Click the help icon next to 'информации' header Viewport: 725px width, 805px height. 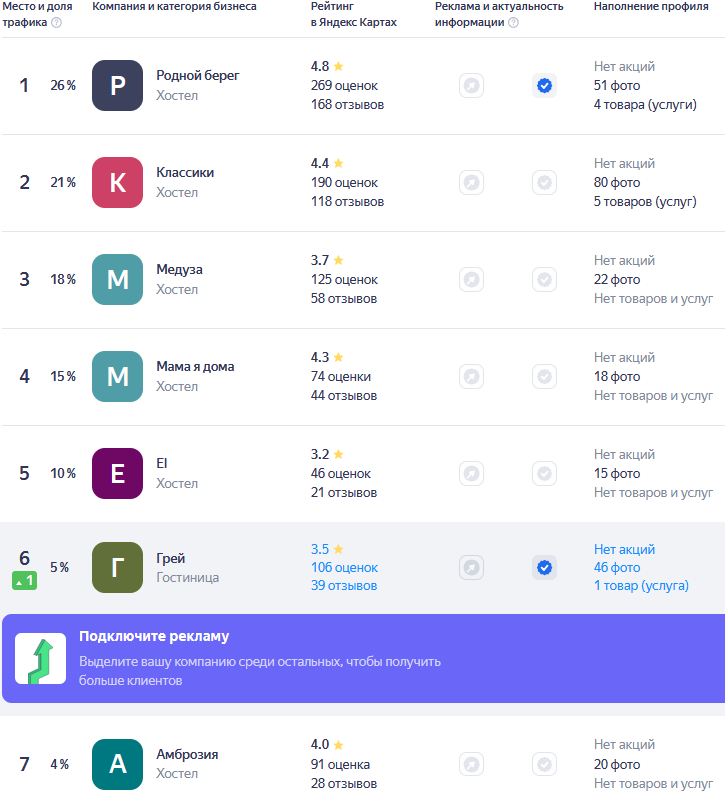(x=513, y=23)
